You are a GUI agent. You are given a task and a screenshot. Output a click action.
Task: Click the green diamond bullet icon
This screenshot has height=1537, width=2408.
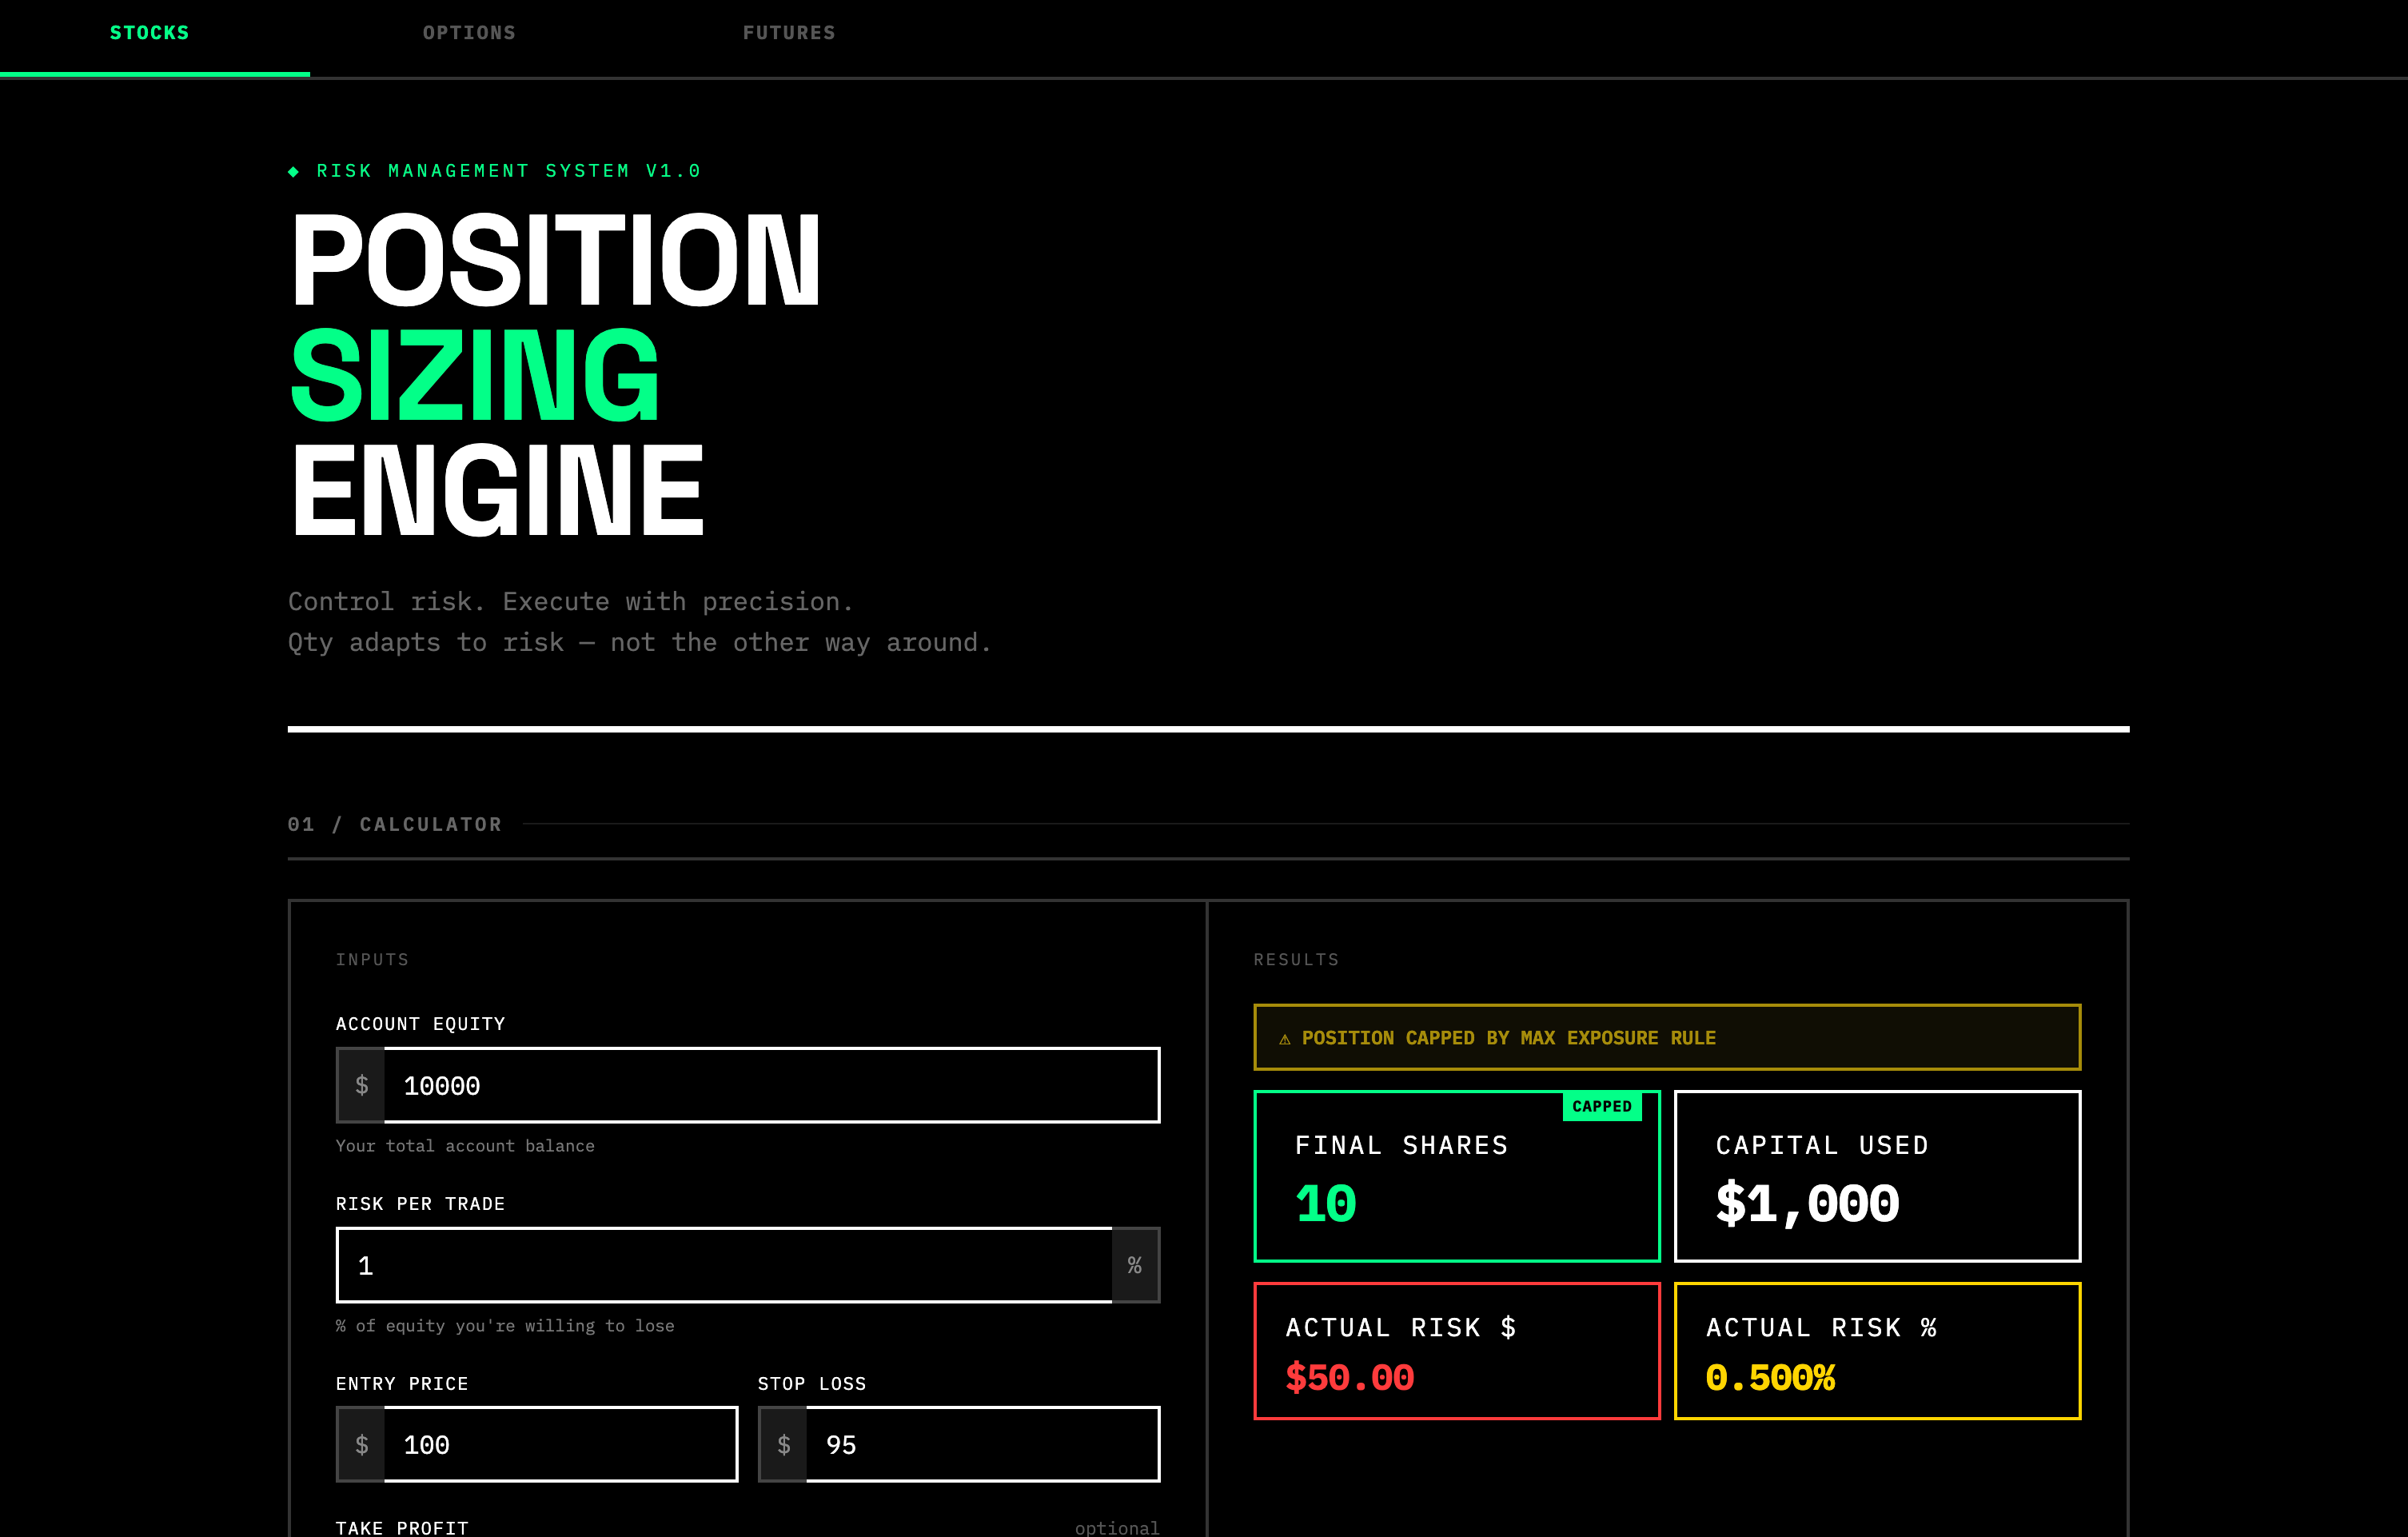click(293, 172)
